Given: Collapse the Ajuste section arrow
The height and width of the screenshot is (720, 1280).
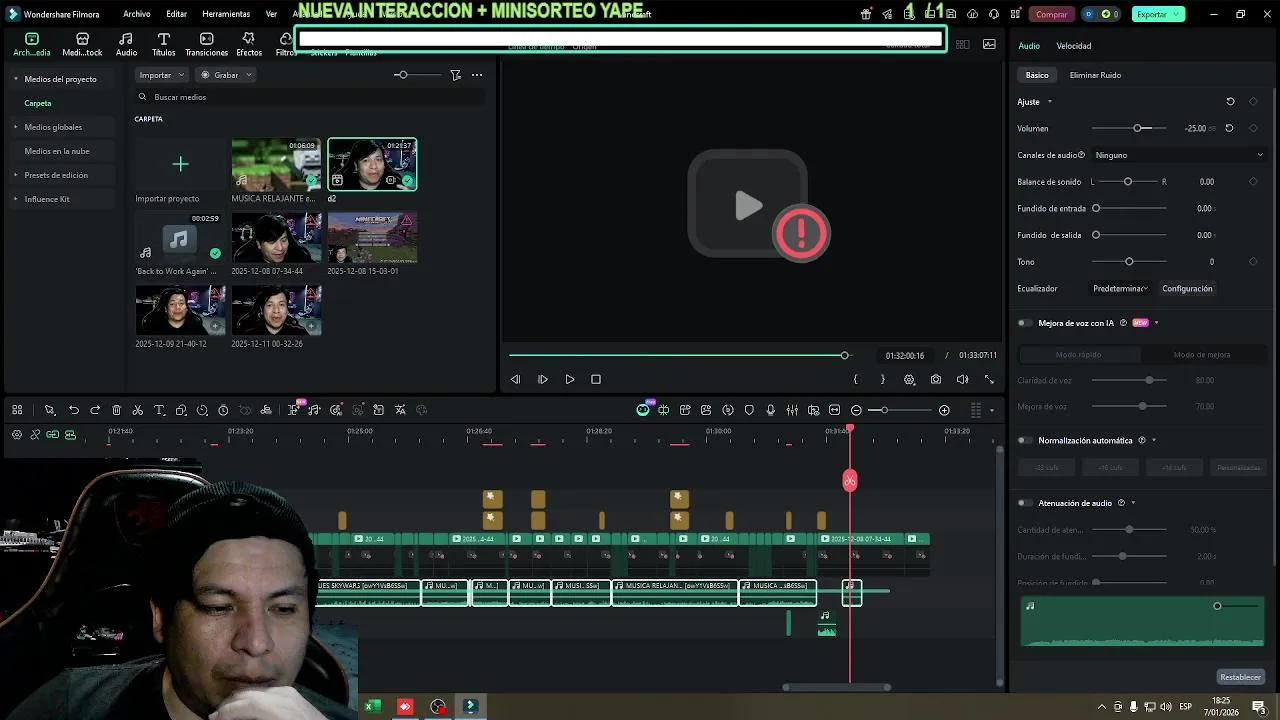Looking at the screenshot, I should [x=1049, y=102].
